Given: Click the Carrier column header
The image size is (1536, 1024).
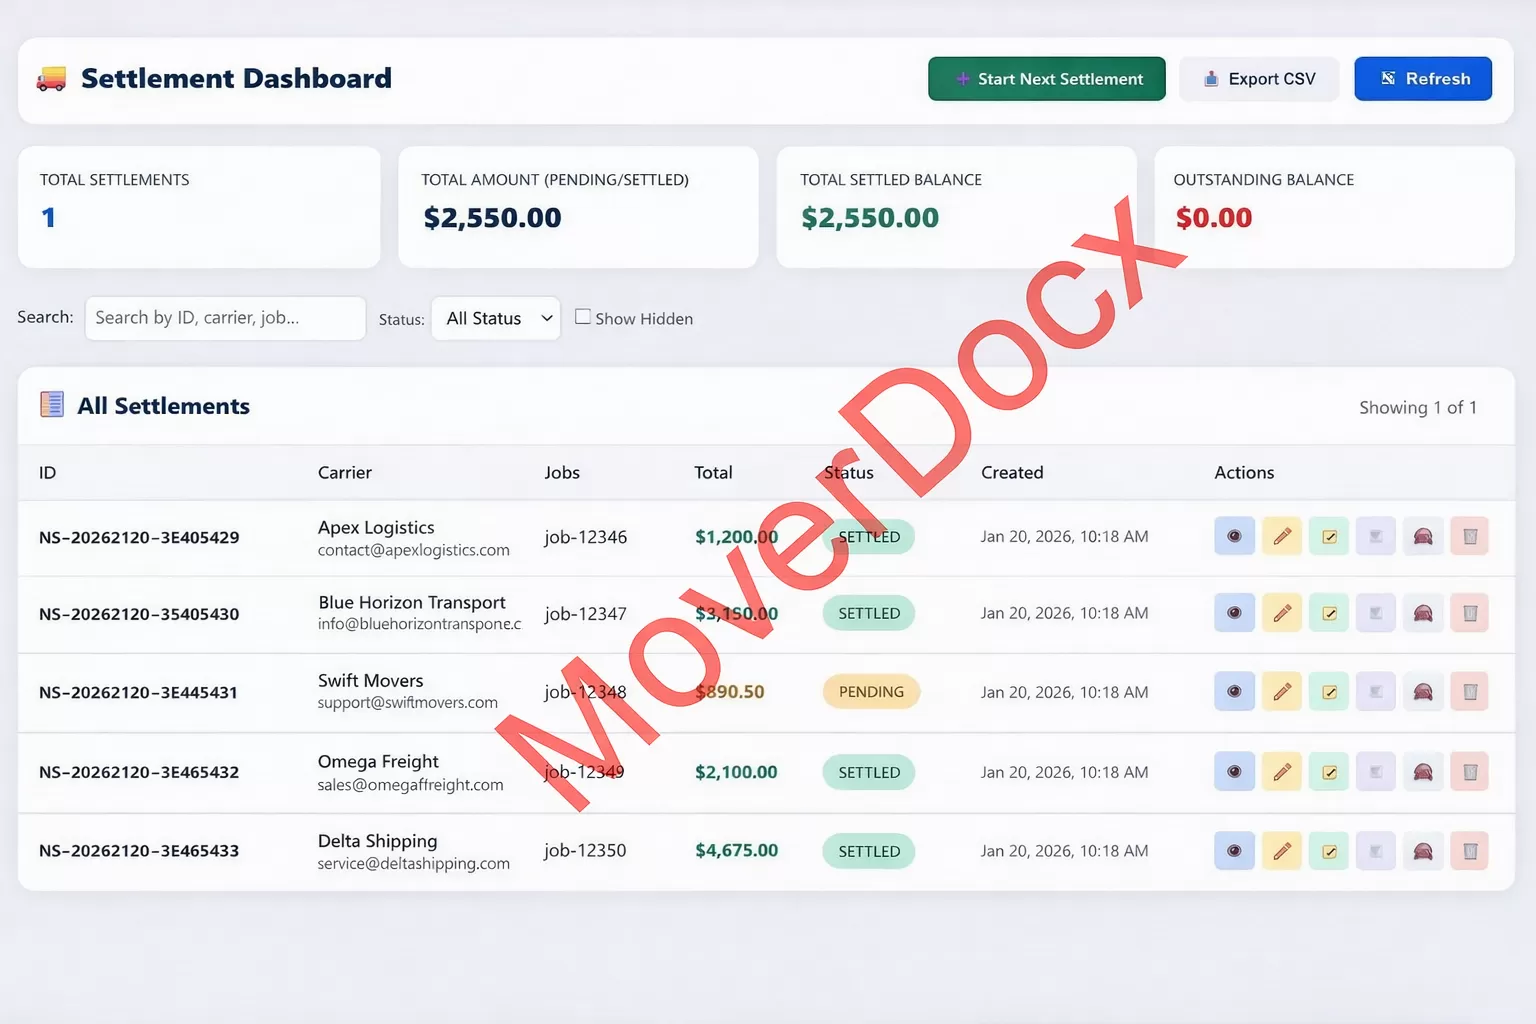Looking at the screenshot, I should (344, 473).
